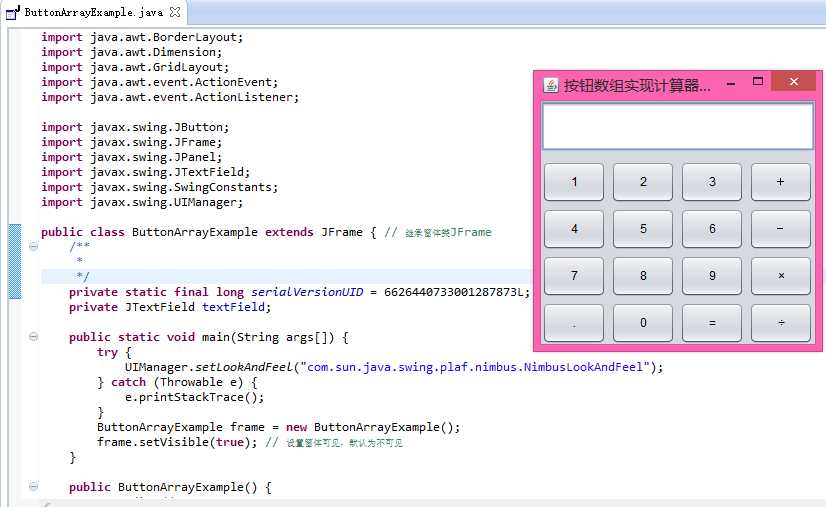
Task: Click calculator button 4
Action: 574,229
